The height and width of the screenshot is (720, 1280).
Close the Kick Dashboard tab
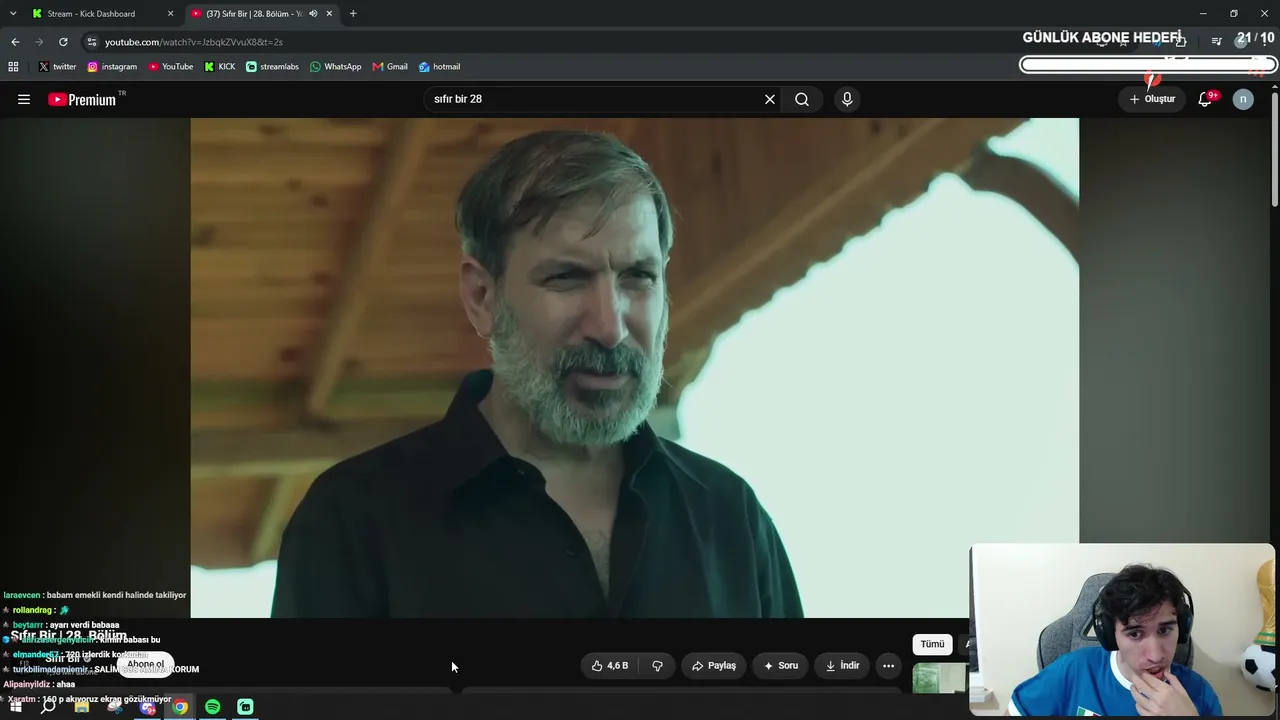(170, 14)
